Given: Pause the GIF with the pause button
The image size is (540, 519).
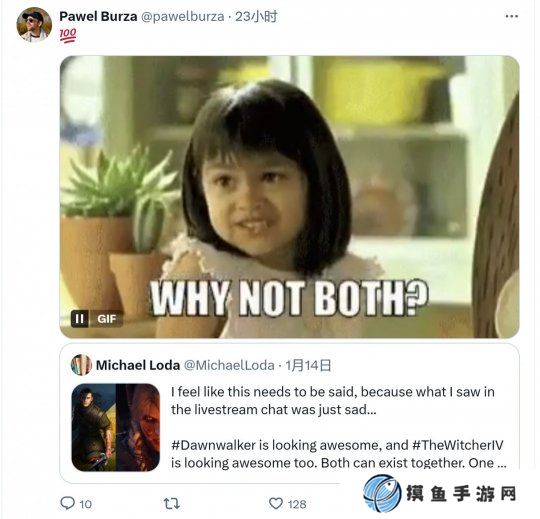Looking at the screenshot, I should click(x=79, y=319).
